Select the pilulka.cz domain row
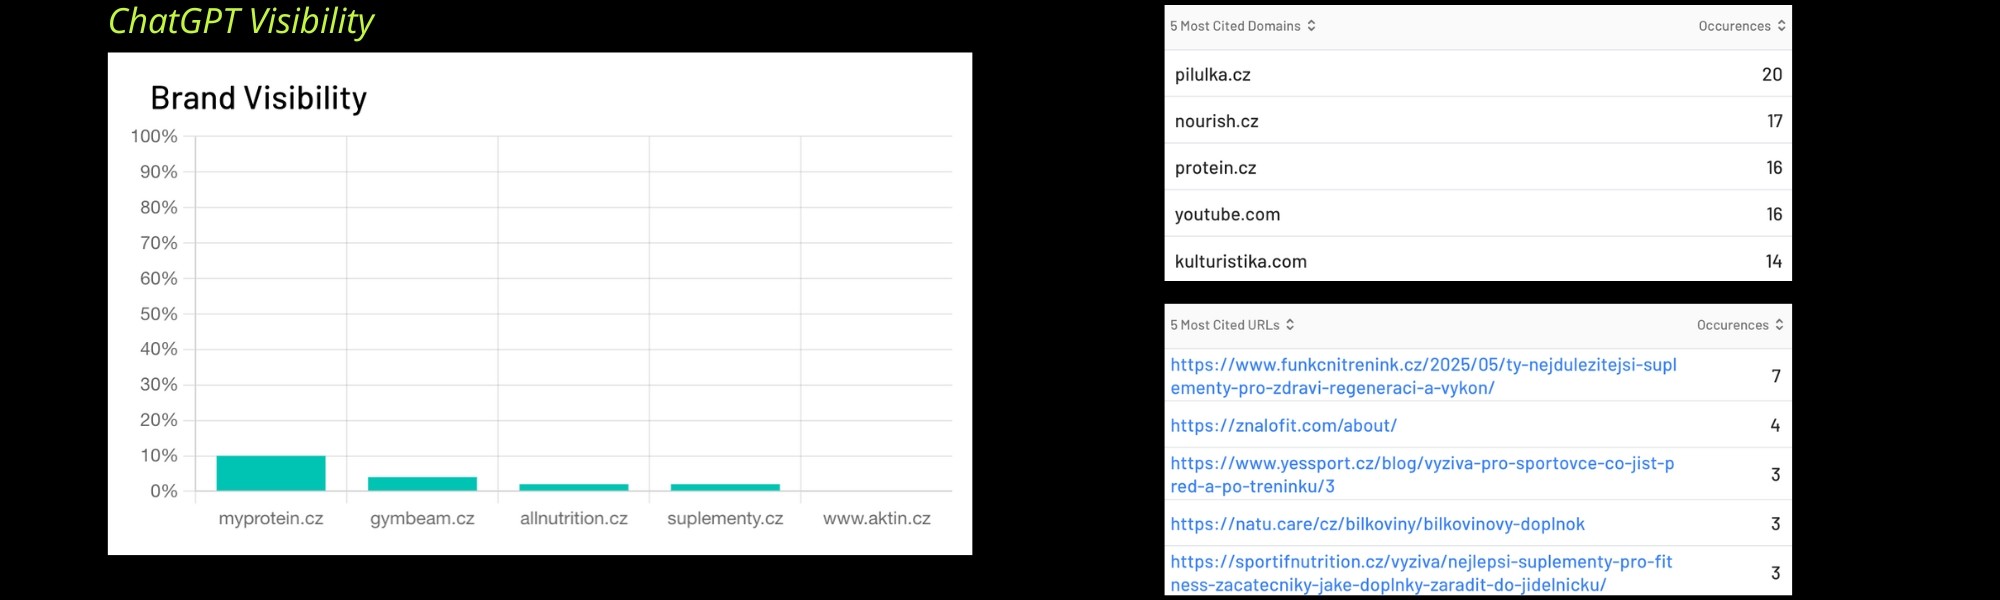 coord(1478,74)
